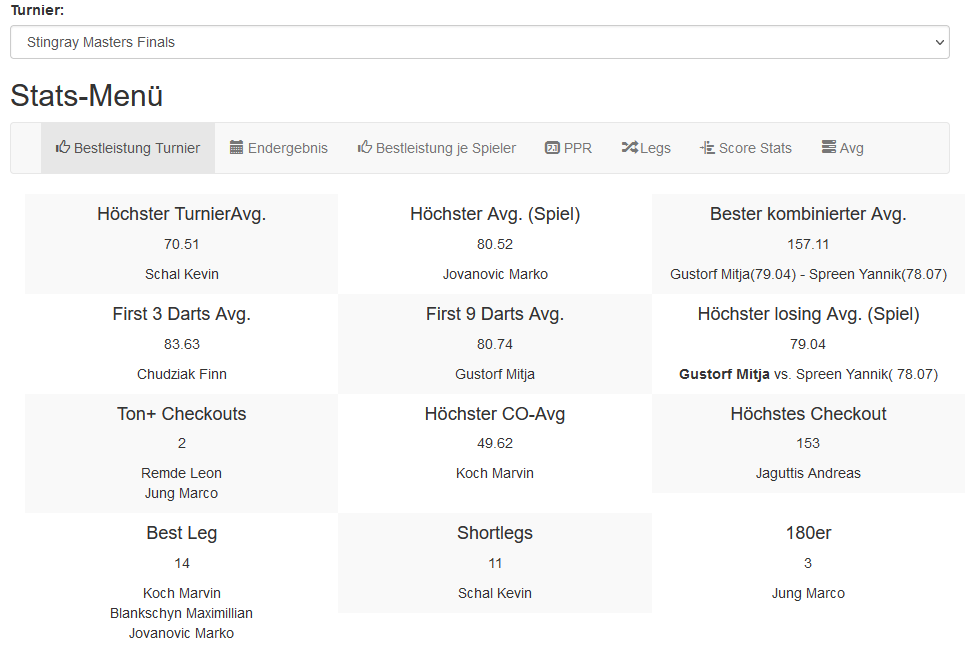Click the thumbs-up icon on Bestleistung Turnier tab
Image resolution: width=967 pixels, height=649 pixels.
click(x=63, y=147)
